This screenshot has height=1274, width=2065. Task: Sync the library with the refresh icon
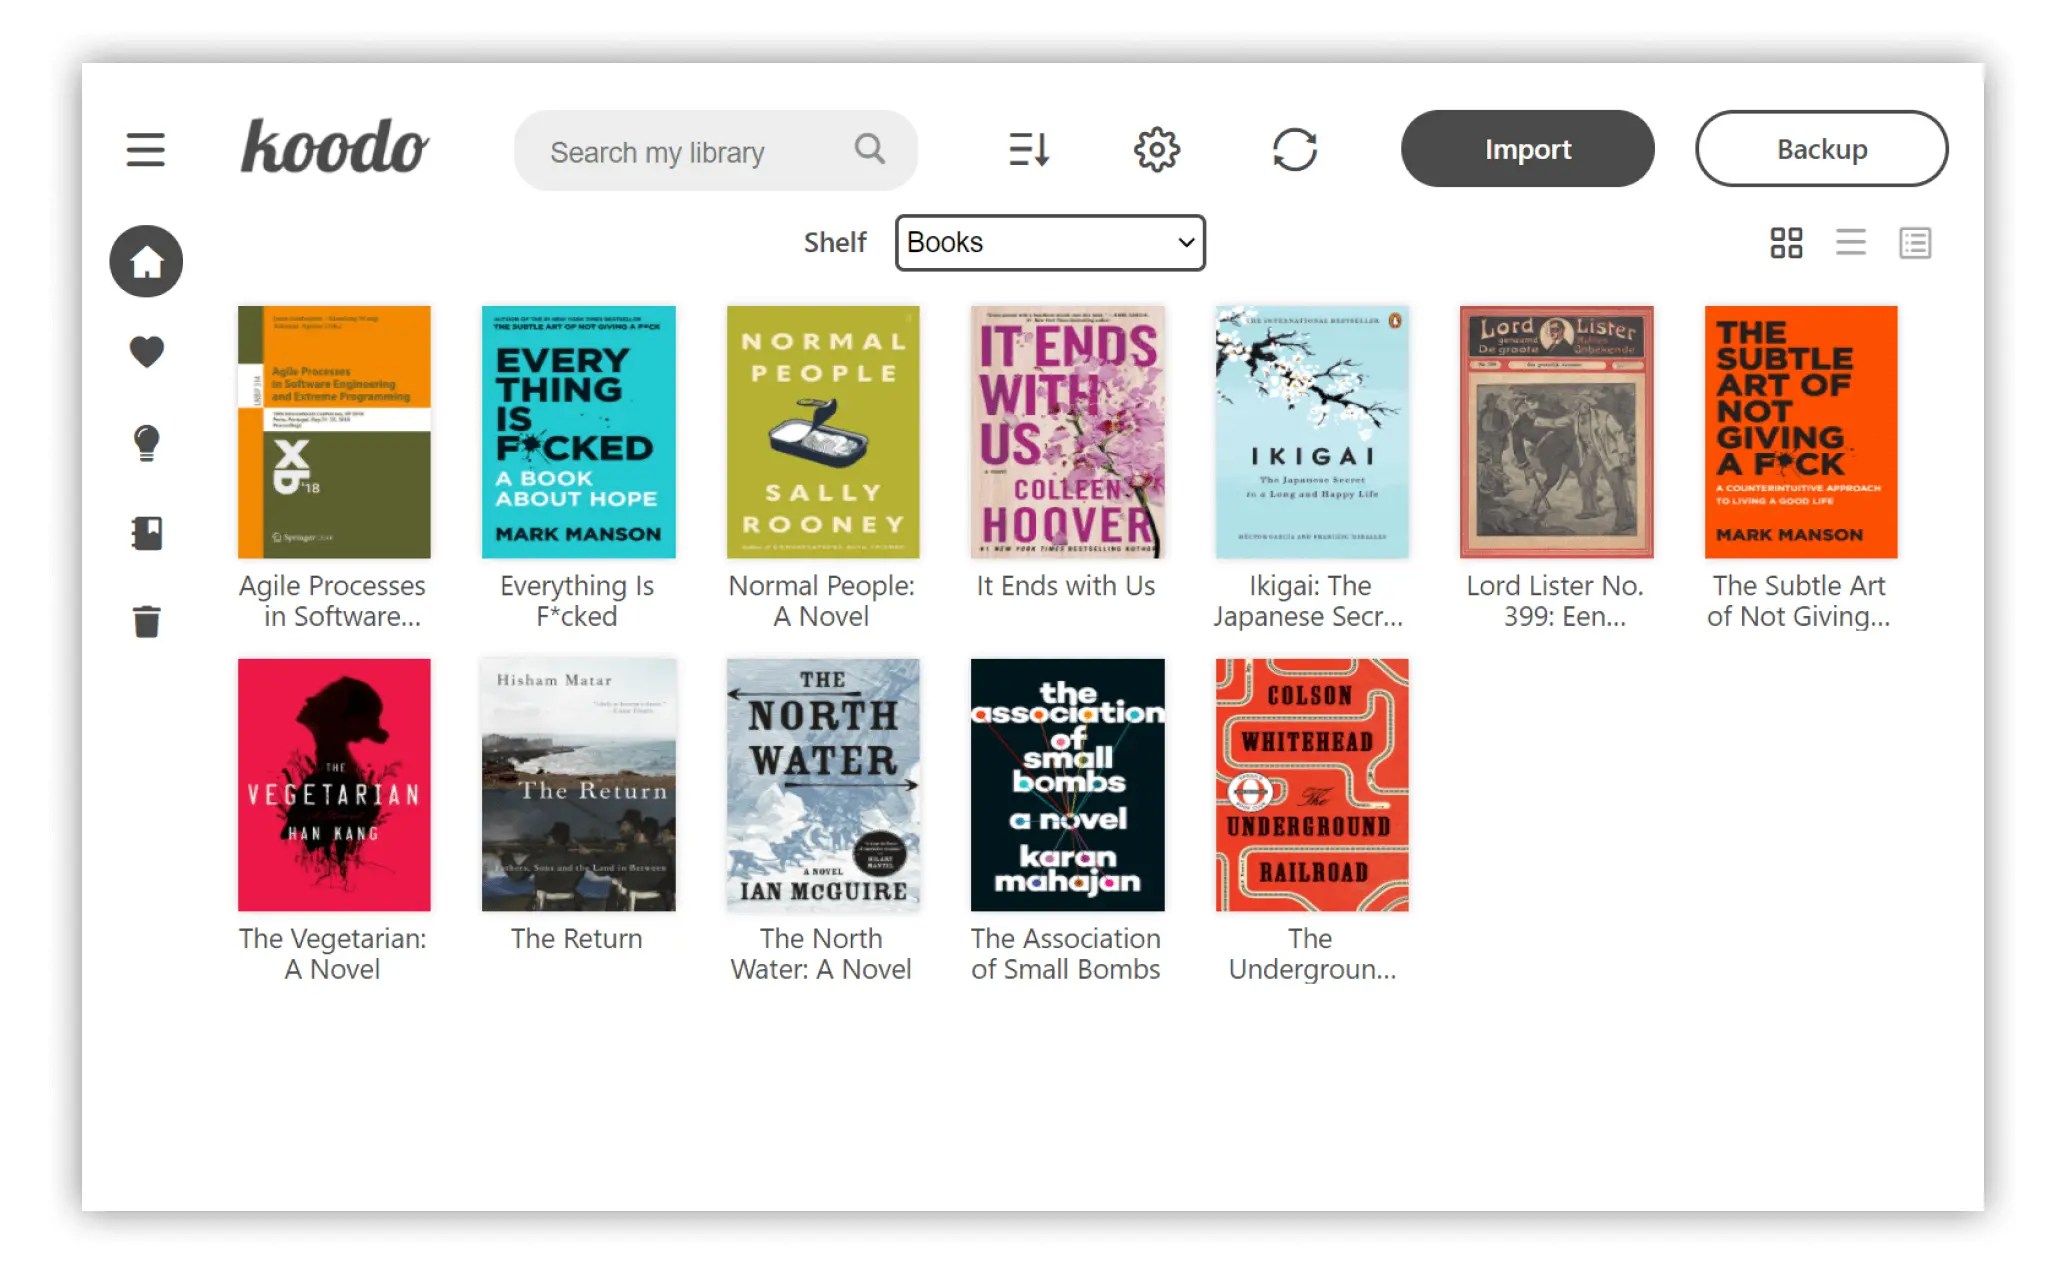pos(1295,149)
